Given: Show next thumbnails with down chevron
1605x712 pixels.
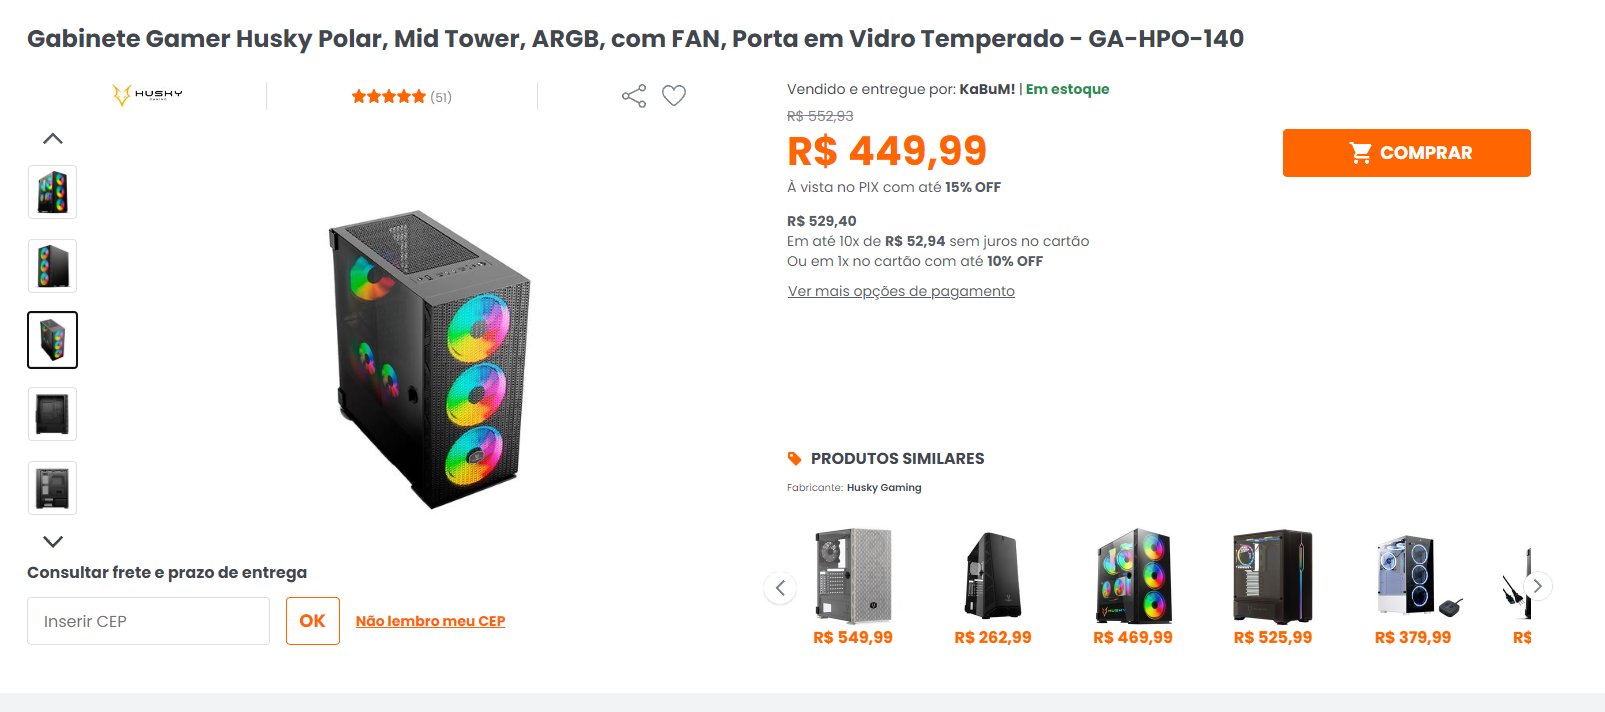Looking at the screenshot, I should pyautogui.click(x=53, y=541).
